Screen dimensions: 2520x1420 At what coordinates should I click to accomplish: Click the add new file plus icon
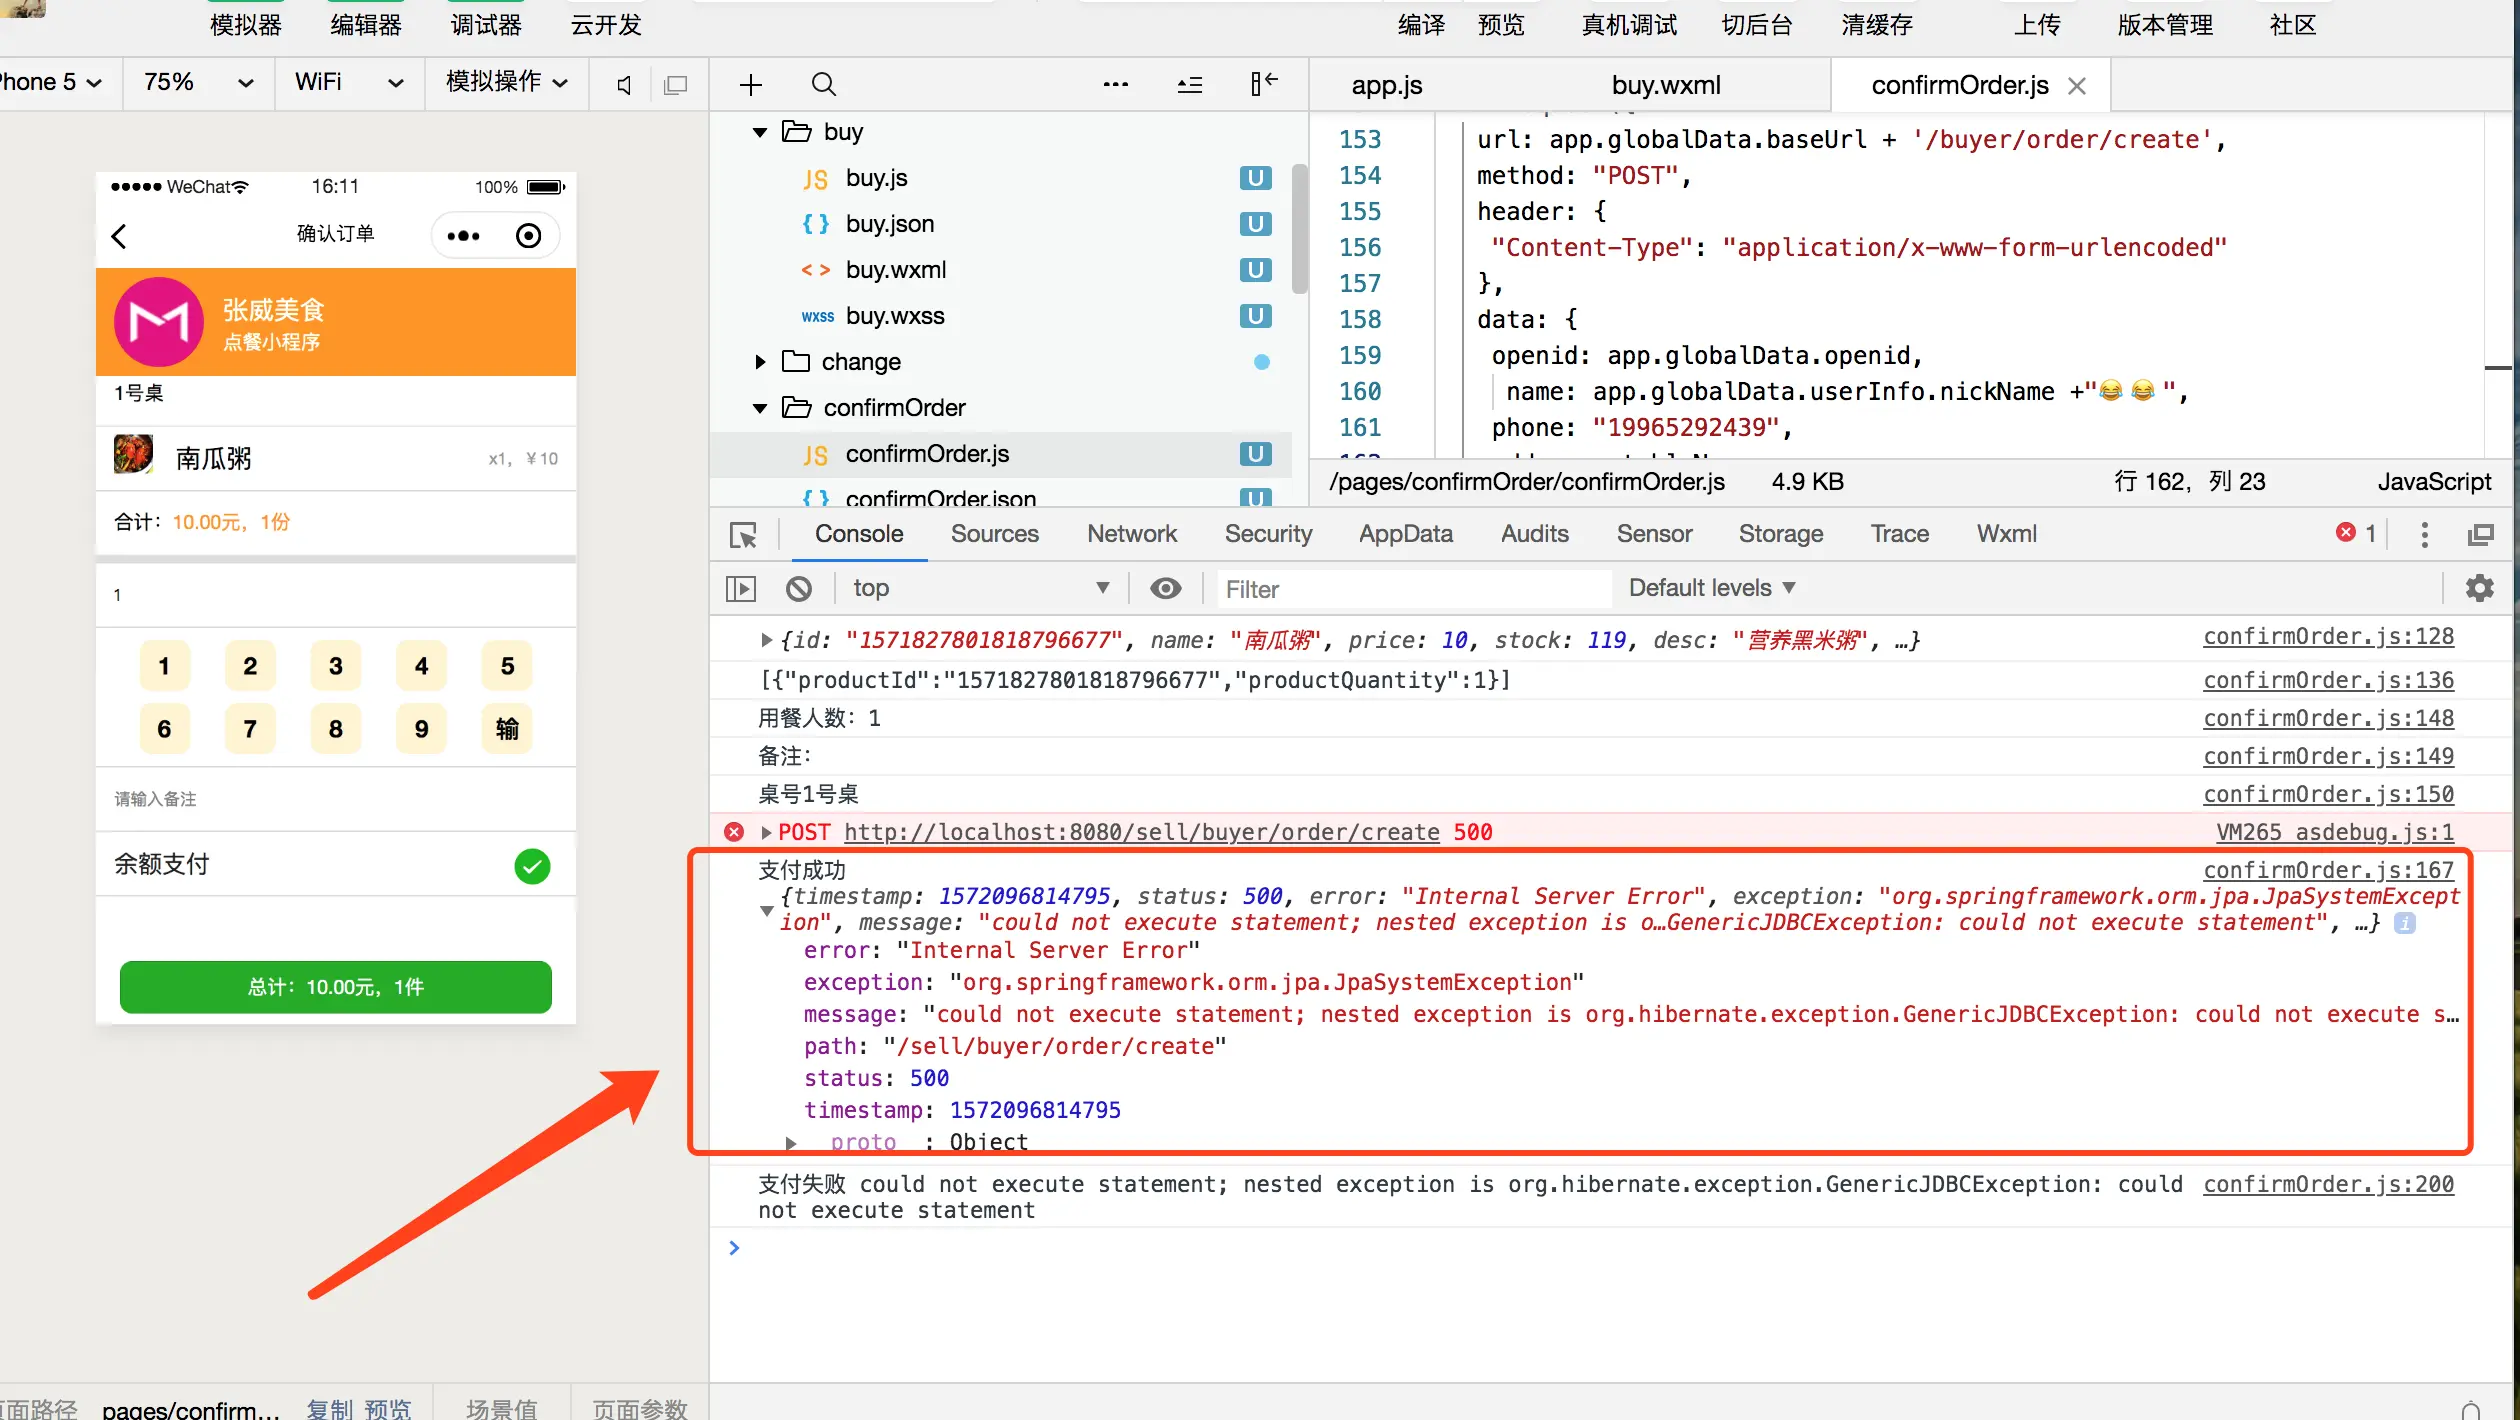751,85
